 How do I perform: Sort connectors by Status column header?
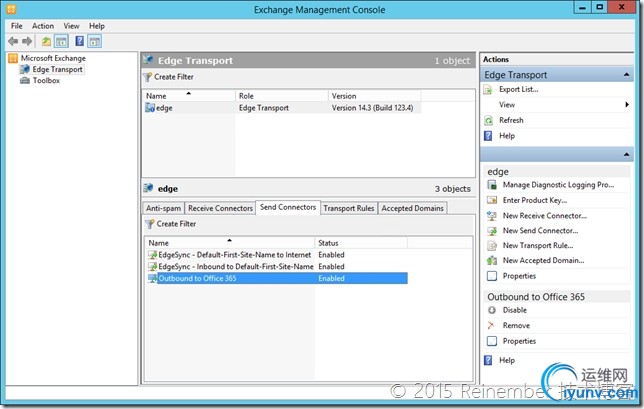[361, 243]
